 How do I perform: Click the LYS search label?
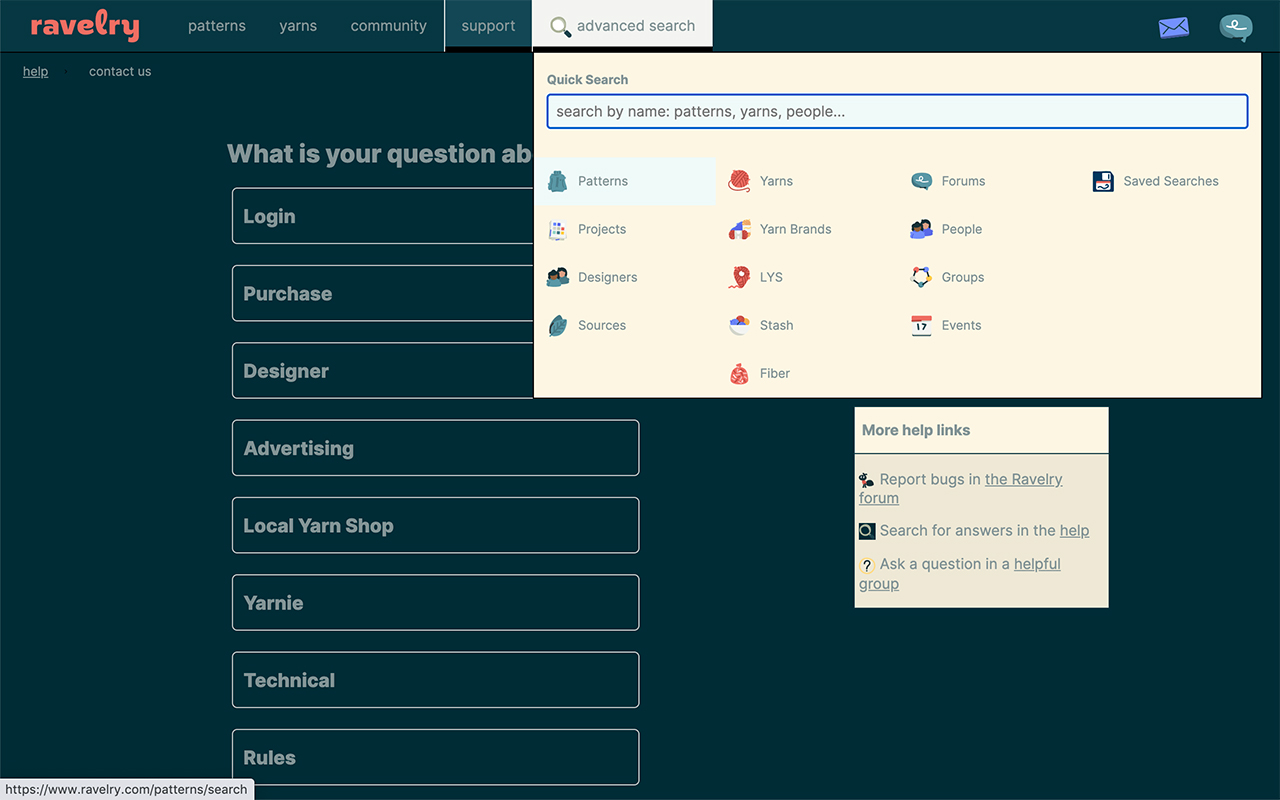pos(771,277)
